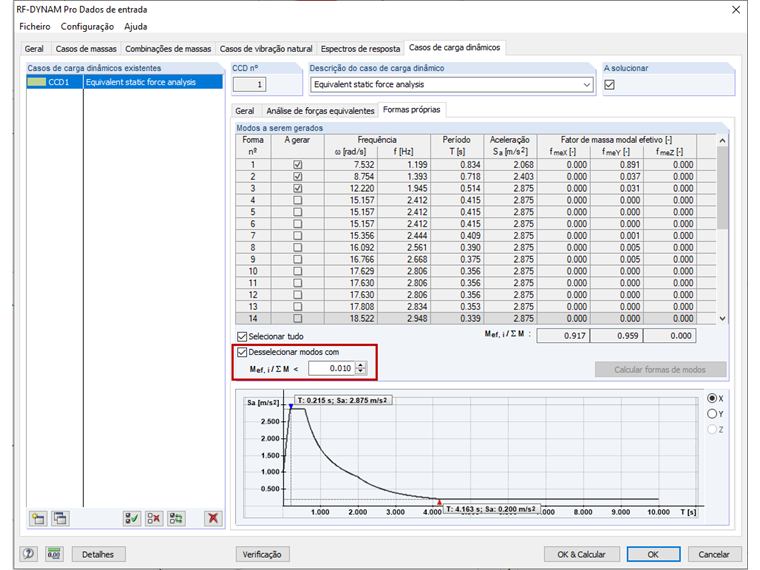Click the check-all load cases icon

131,519
